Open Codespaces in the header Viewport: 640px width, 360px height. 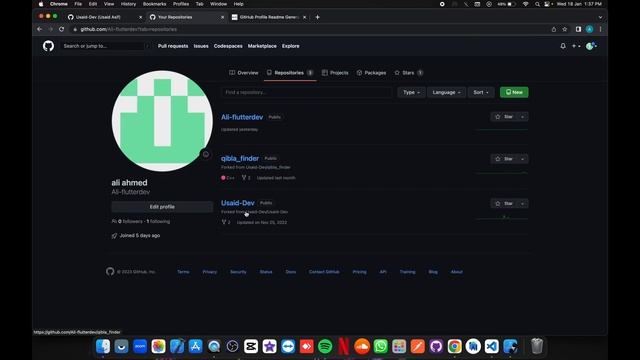coord(228,46)
